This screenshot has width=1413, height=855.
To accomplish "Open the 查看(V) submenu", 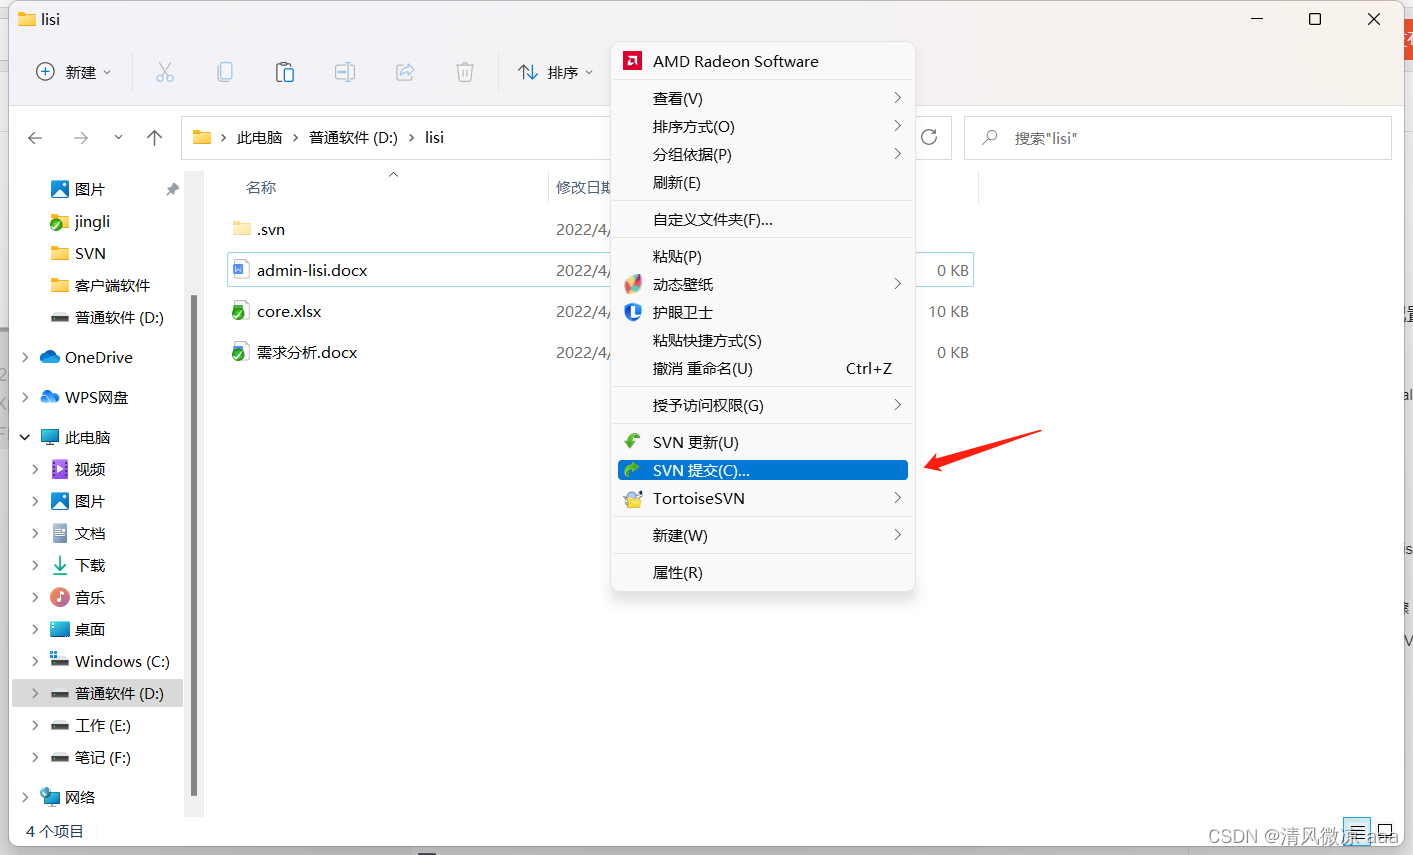I will pyautogui.click(x=763, y=98).
